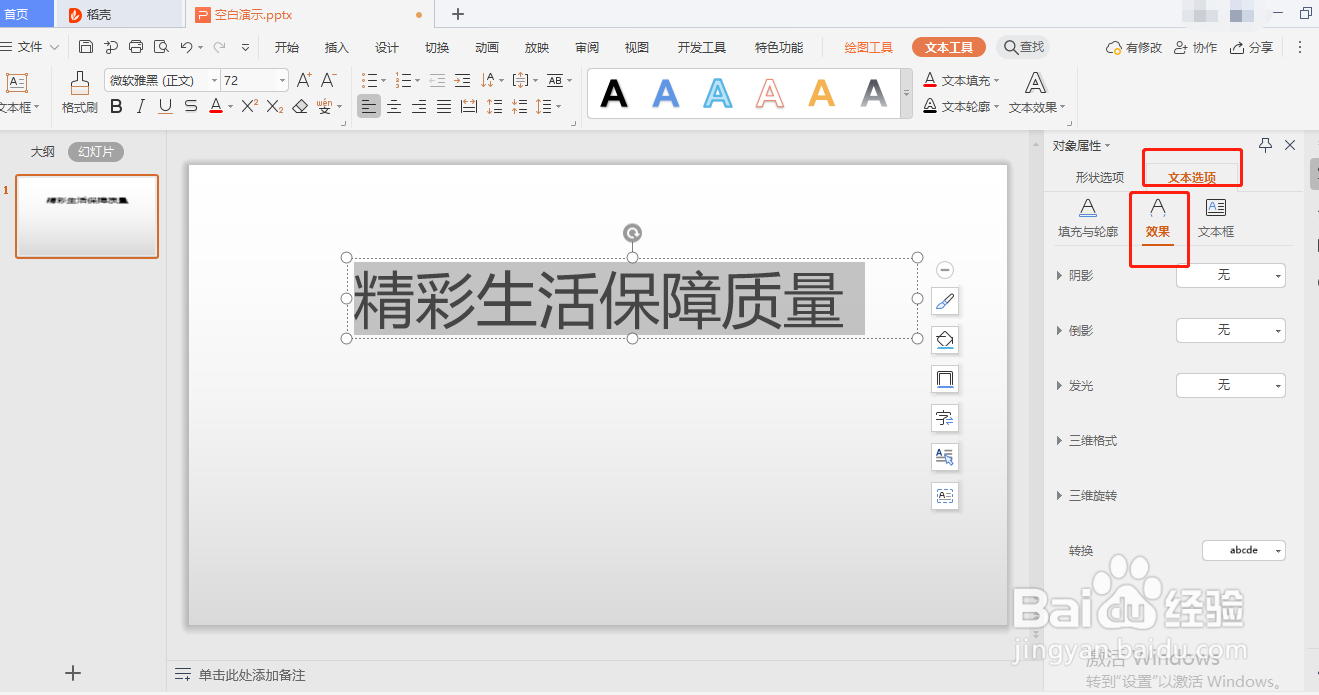The height and width of the screenshot is (695, 1319).
Task: Open font color dropdown arrow
Action: pos(230,107)
